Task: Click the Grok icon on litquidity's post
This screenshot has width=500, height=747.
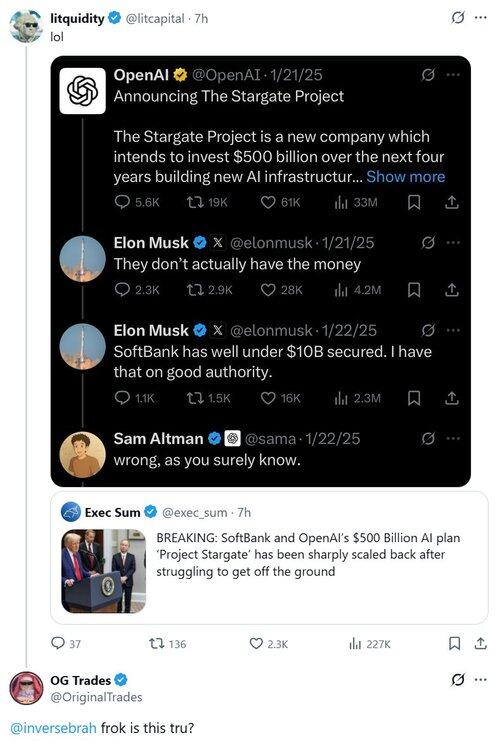Action: [458, 18]
